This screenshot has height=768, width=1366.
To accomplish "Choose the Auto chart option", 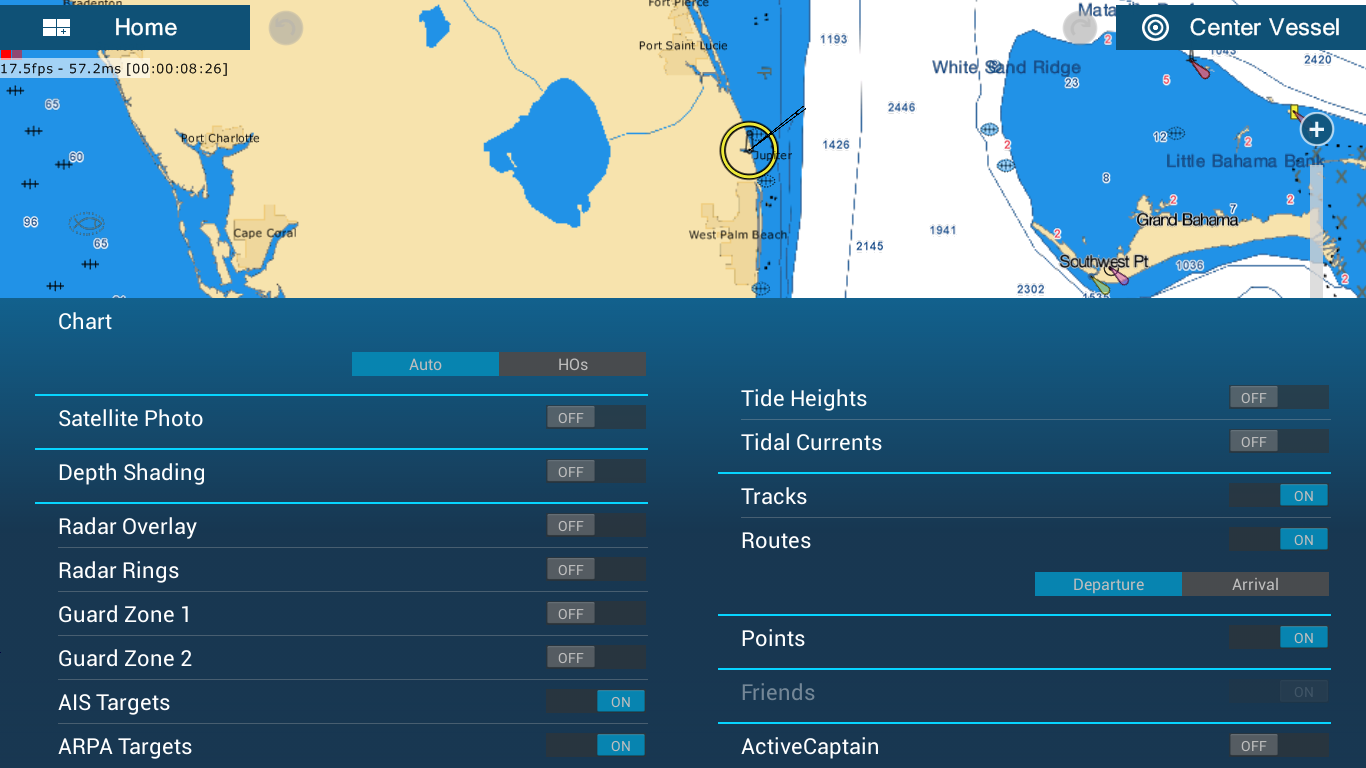I will 425,365.
